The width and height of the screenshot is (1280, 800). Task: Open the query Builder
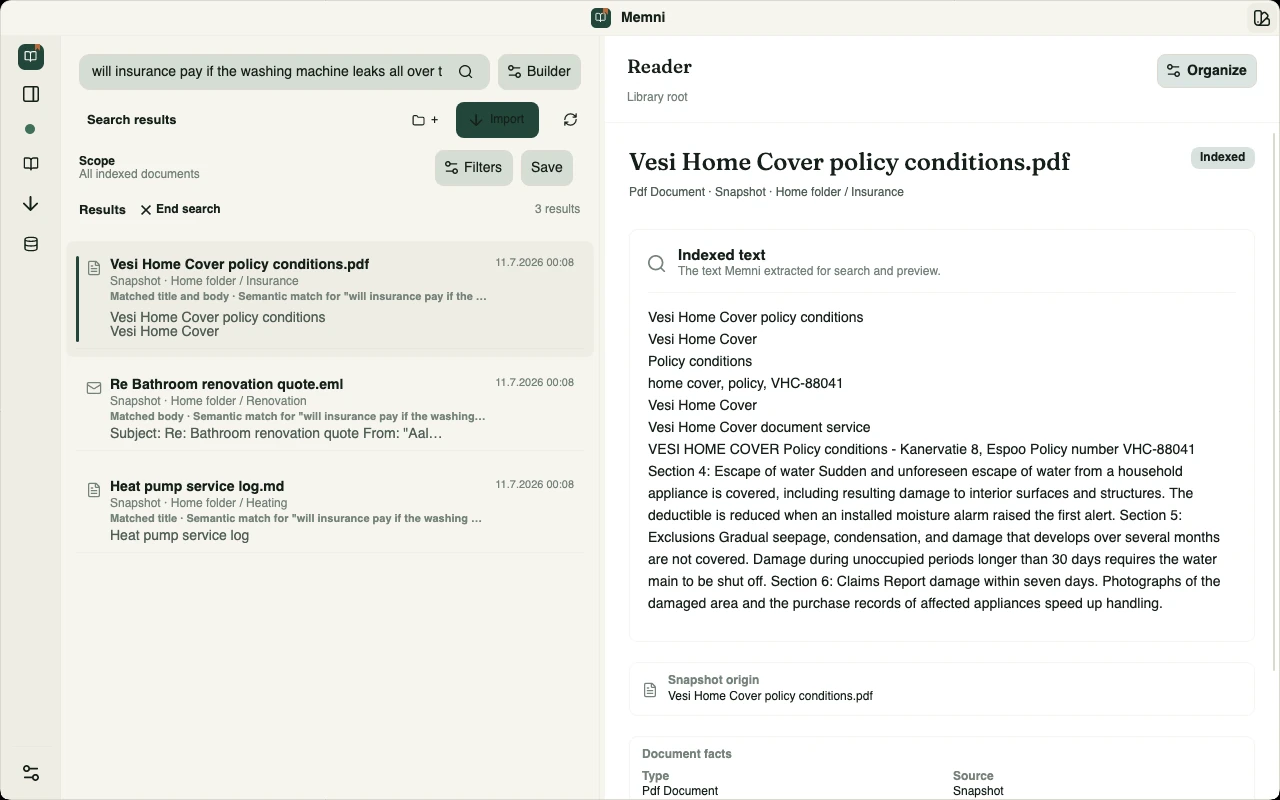(x=539, y=72)
